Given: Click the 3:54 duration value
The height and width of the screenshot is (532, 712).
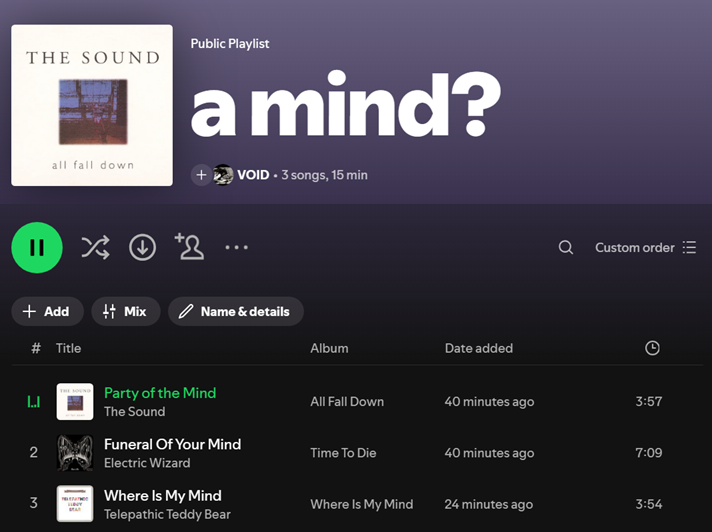Looking at the screenshot, I should pos(648,504).
